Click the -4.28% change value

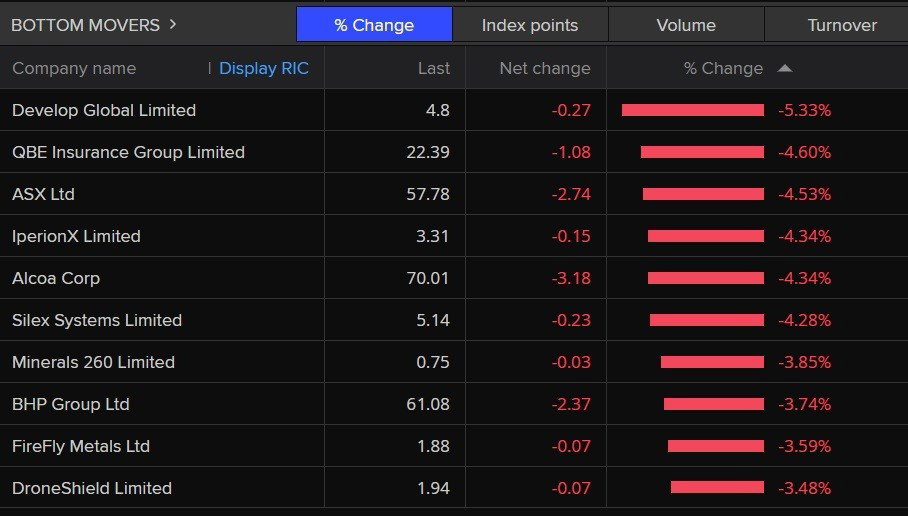pos(804,320)
